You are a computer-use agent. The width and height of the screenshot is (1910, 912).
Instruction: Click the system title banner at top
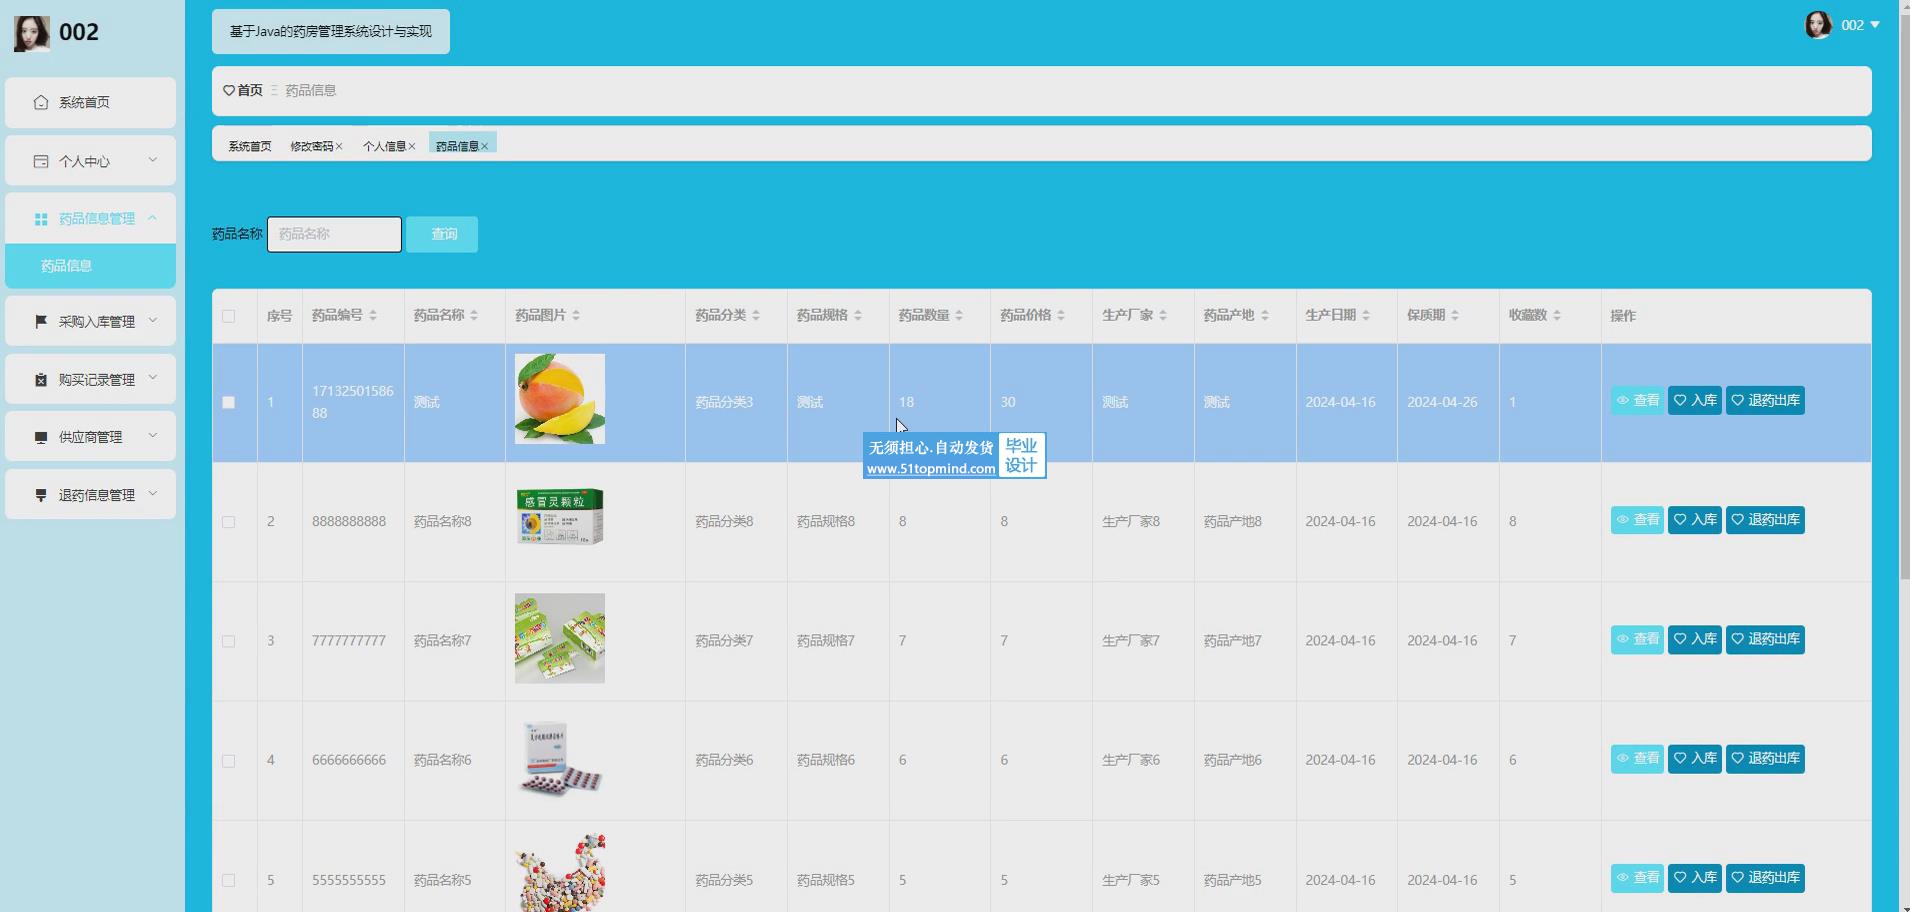coord(331,31)
